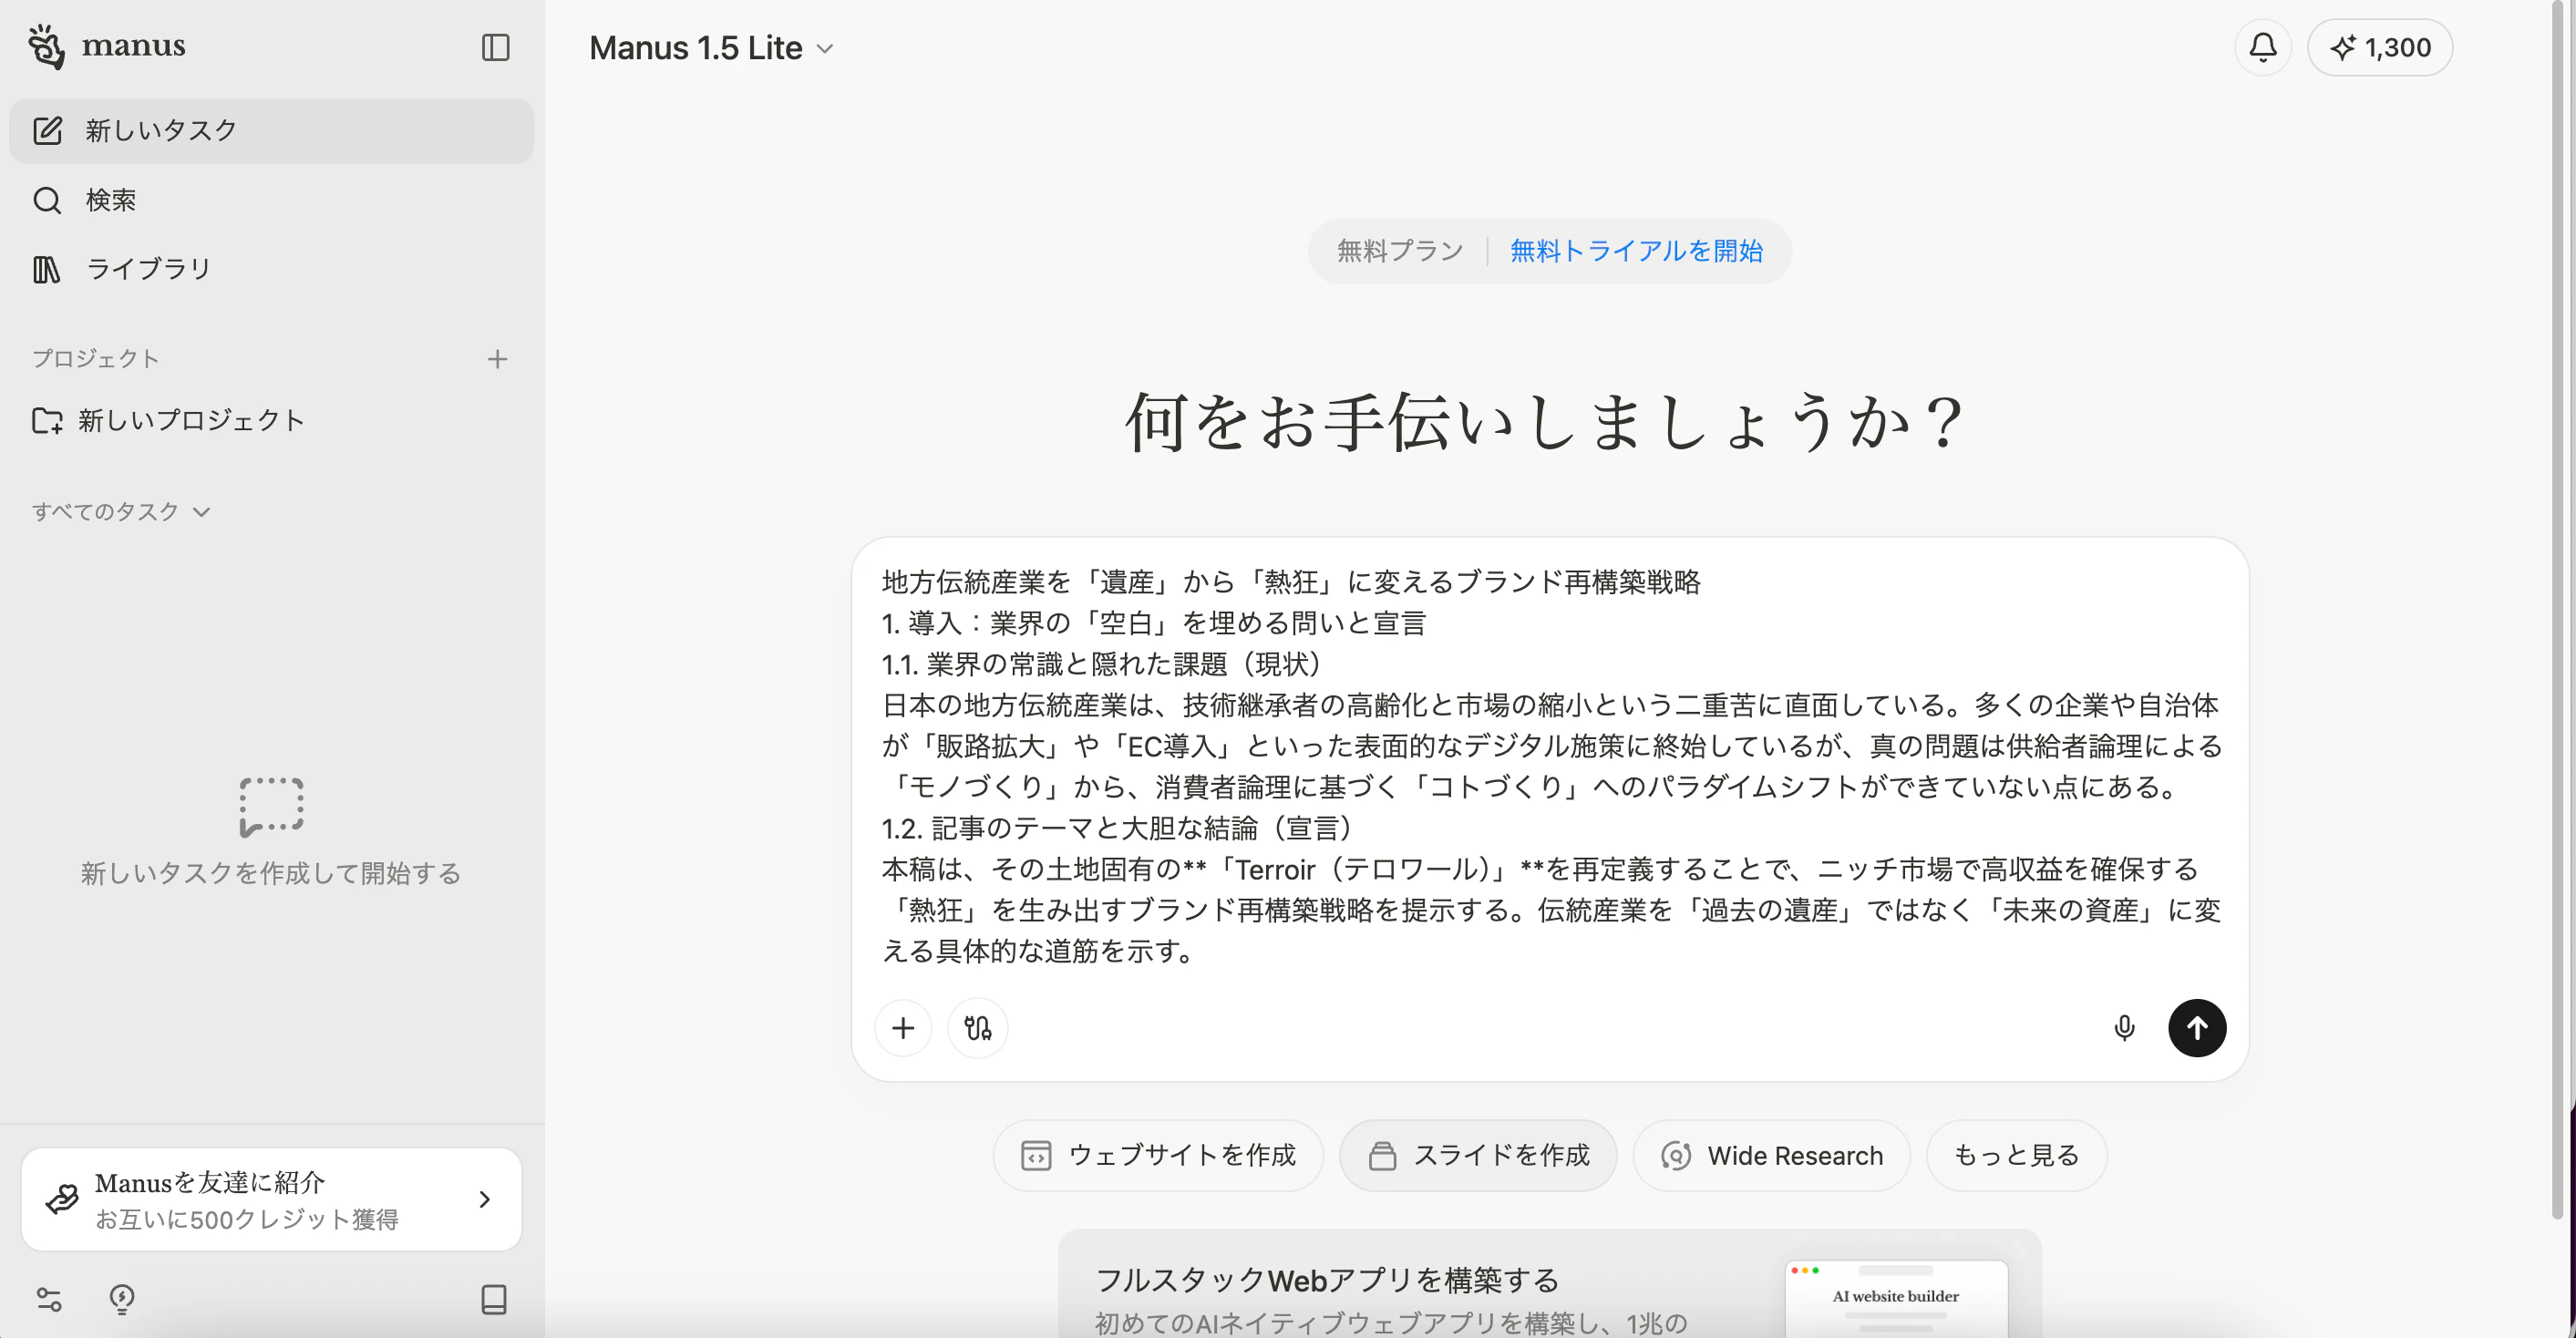Click the chevron on the referral card
This screenshot has height=1338, width=2576.
[485, 1199]
